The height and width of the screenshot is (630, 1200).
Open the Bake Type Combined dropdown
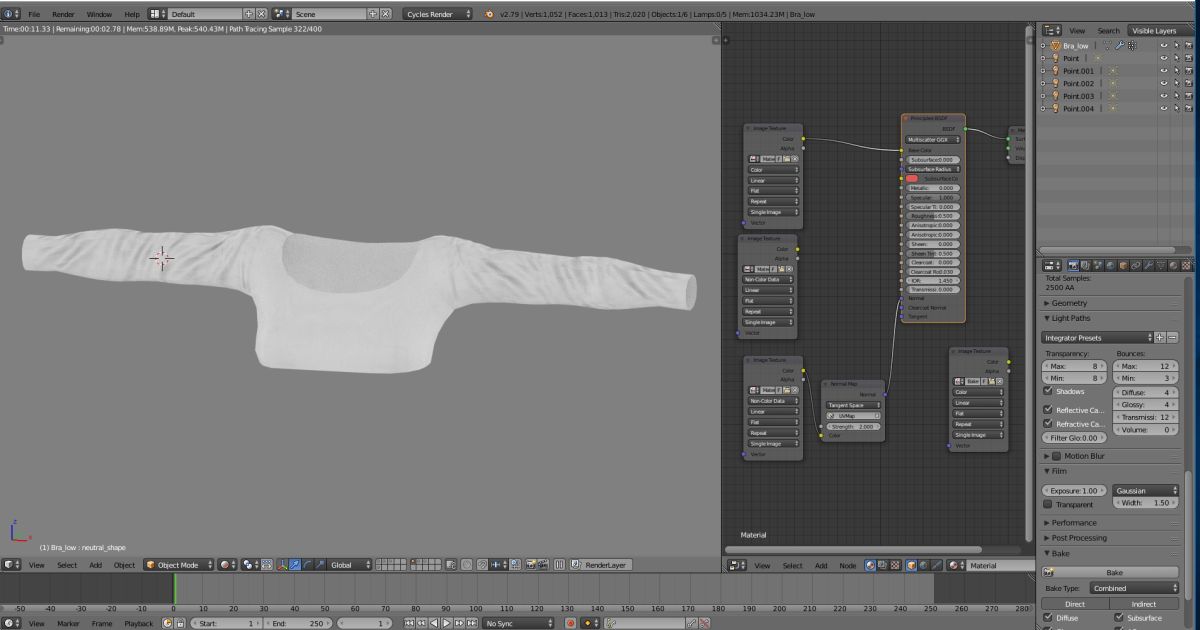pos(1133,588)
